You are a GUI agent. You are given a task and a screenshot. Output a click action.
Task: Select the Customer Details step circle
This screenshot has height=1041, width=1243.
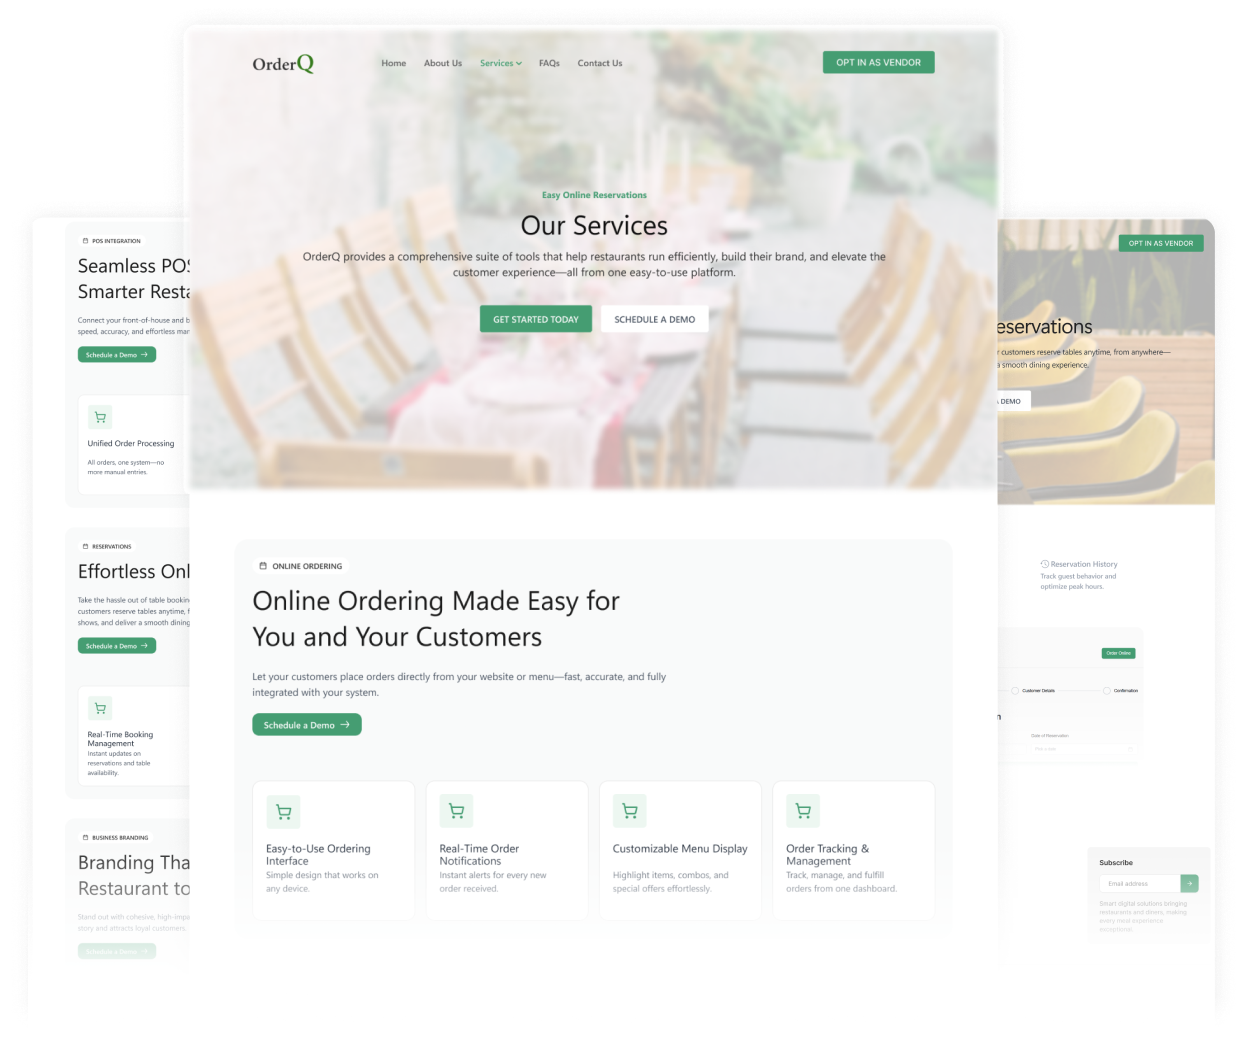1015,691
